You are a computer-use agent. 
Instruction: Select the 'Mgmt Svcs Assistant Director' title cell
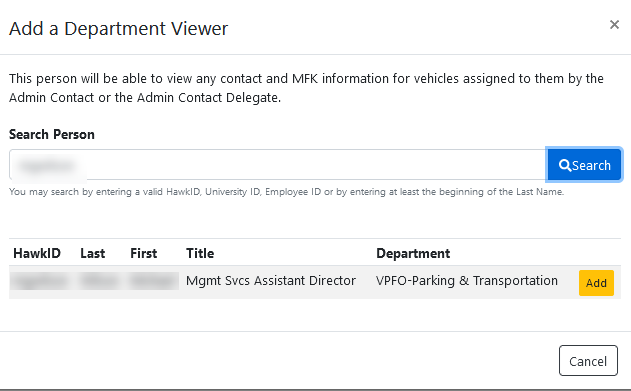[x=271, y=280]
